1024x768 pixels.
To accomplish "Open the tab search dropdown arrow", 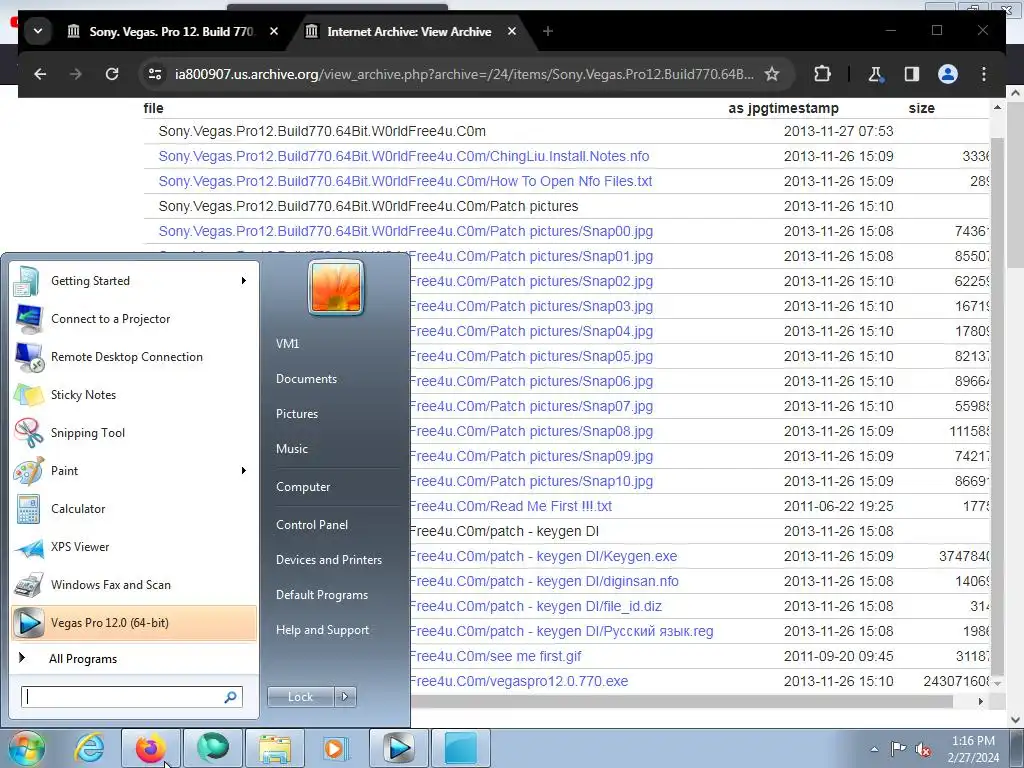I will coord(38,31).
